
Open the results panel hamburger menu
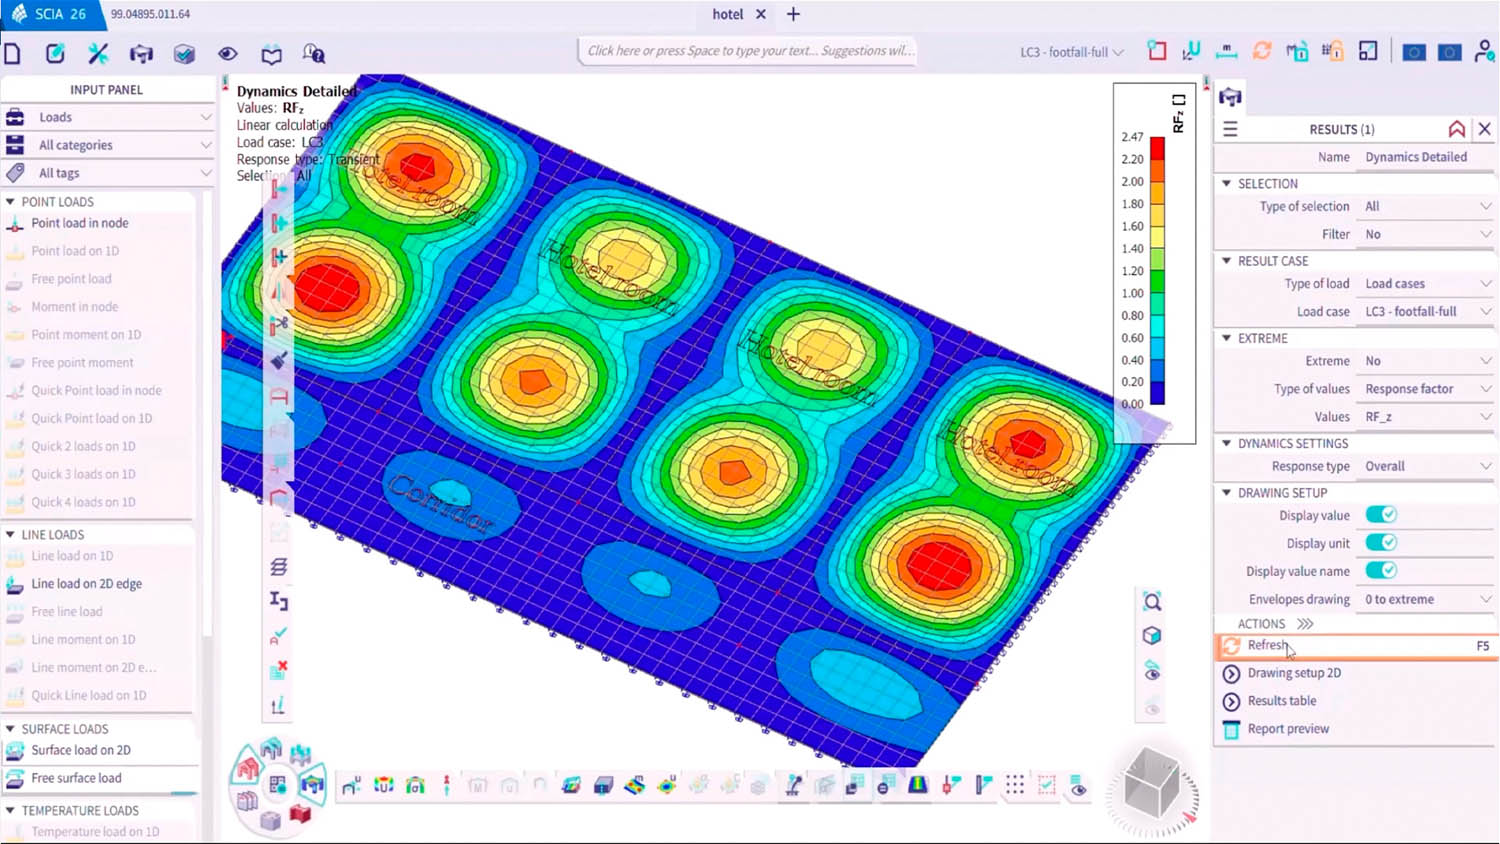click(1230, 129)
